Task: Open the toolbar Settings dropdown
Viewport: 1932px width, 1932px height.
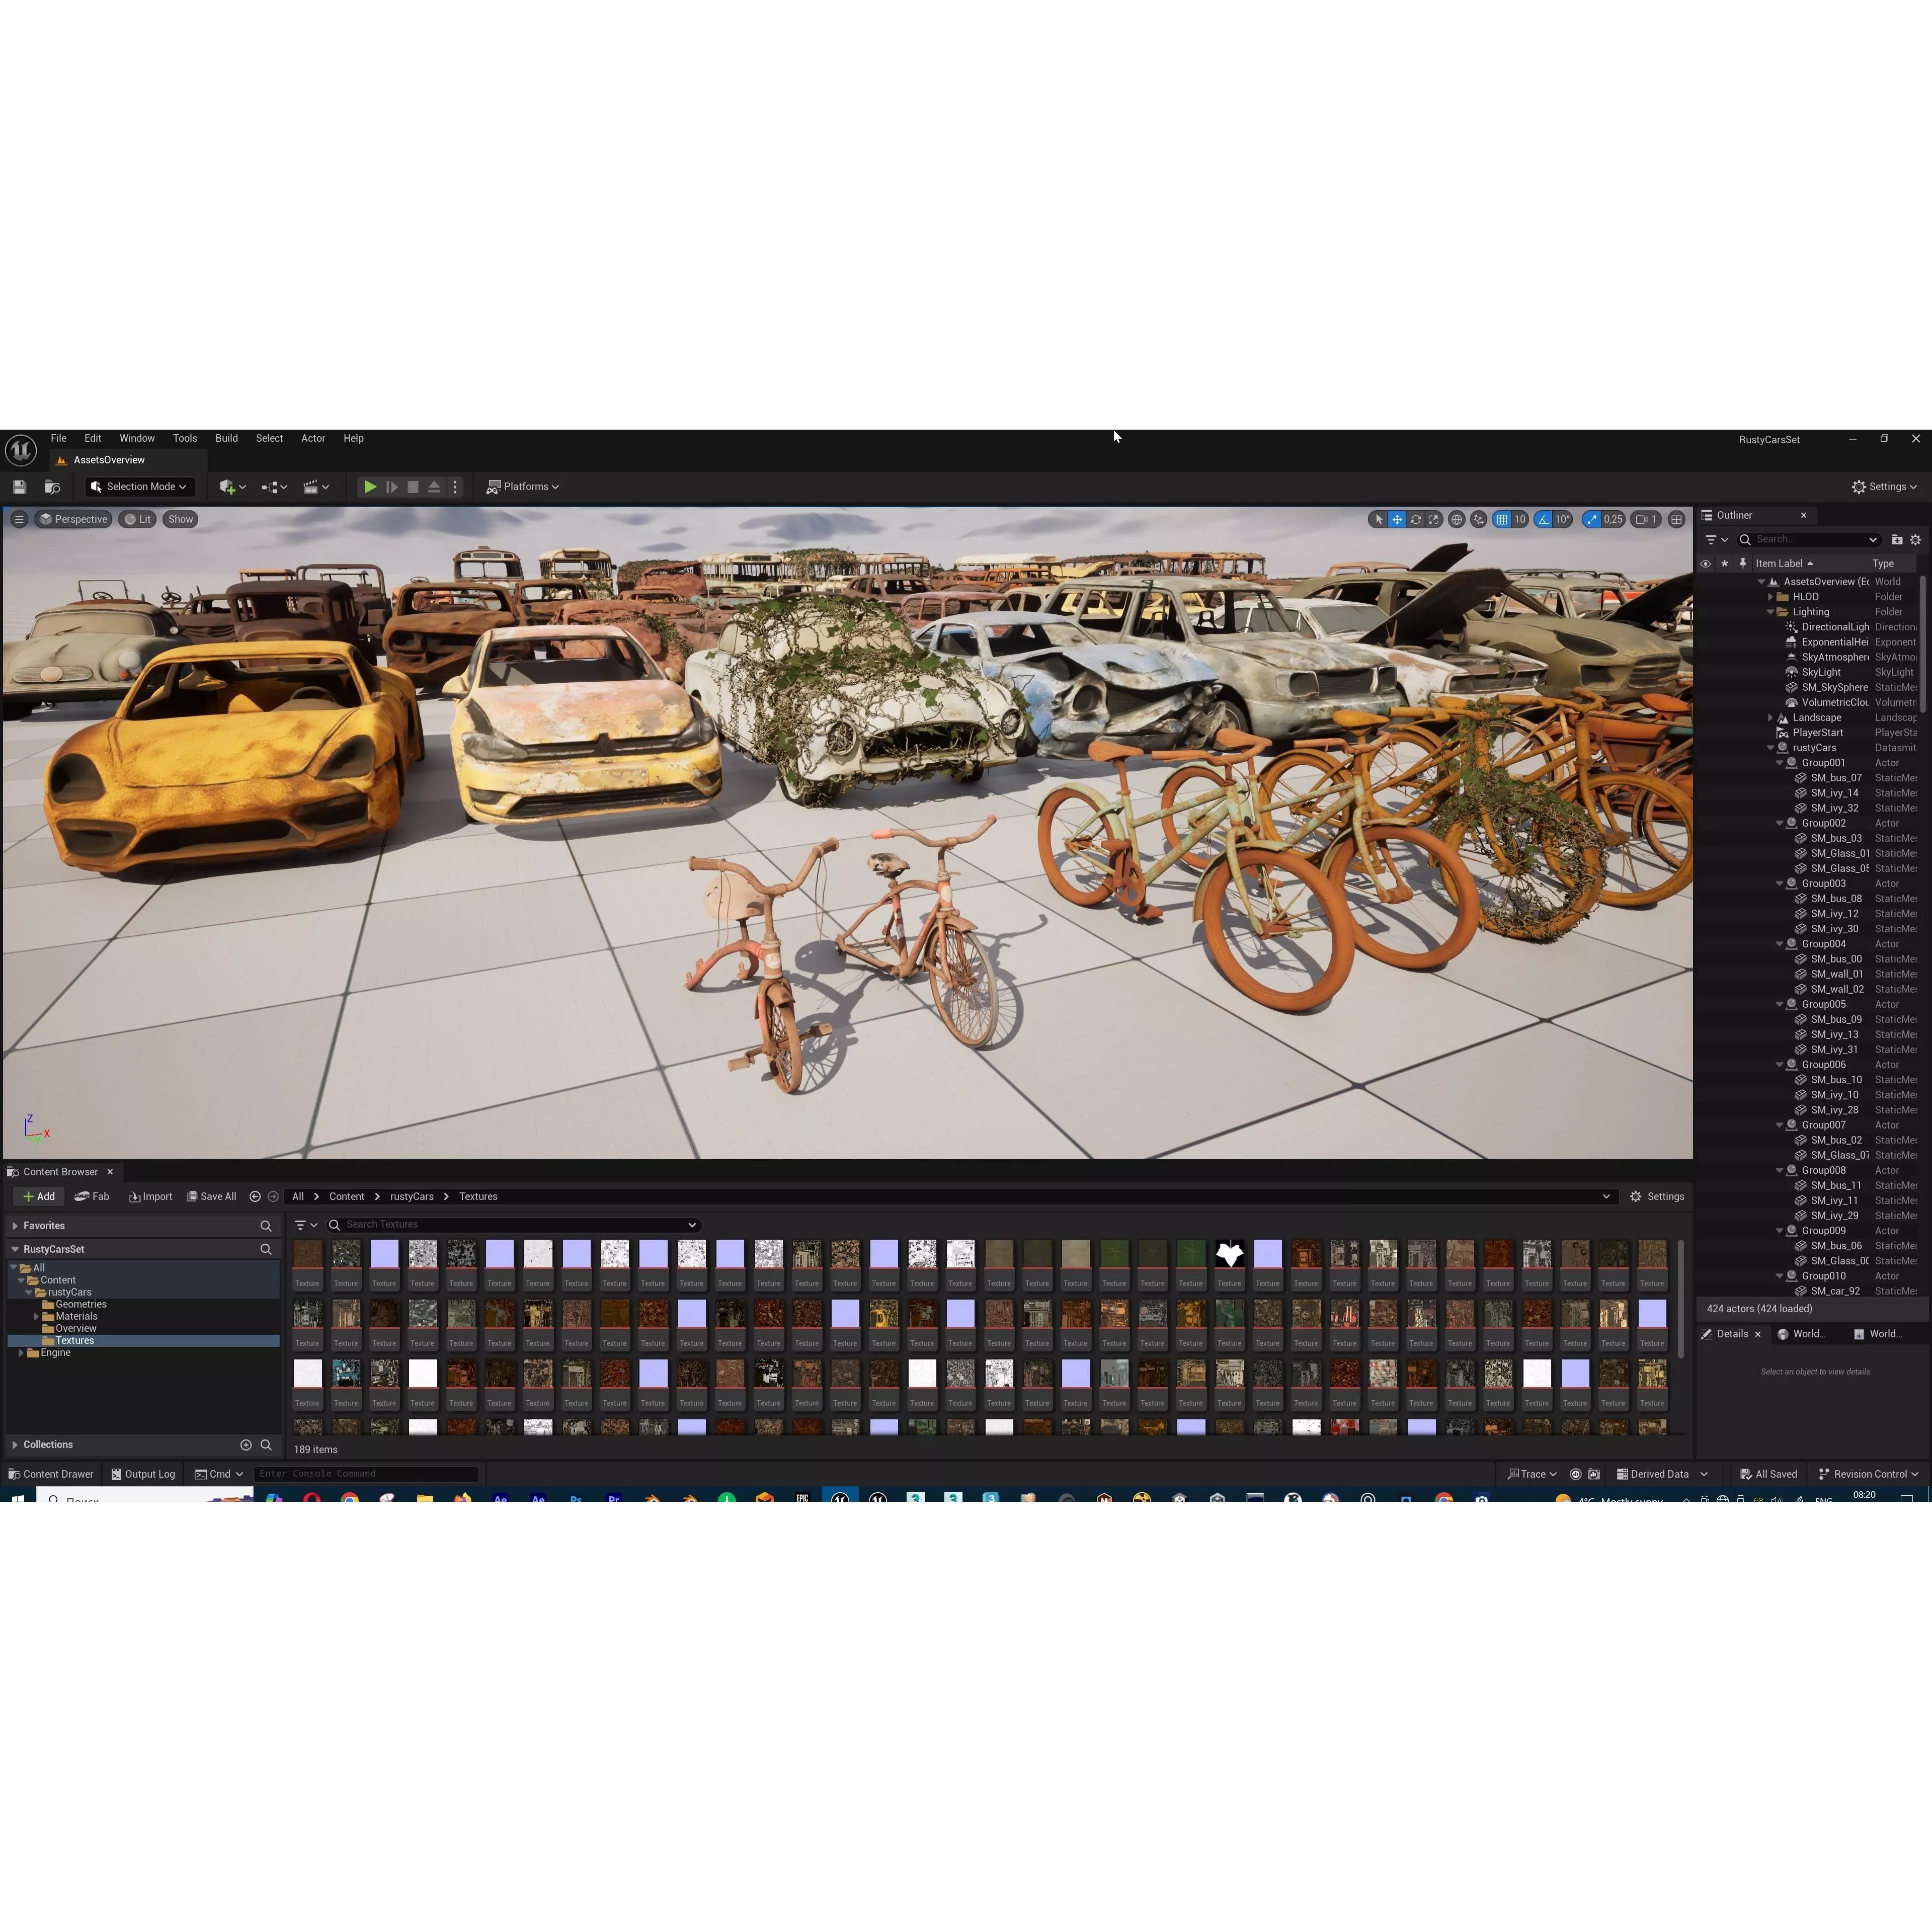Action: [1884, 487]
